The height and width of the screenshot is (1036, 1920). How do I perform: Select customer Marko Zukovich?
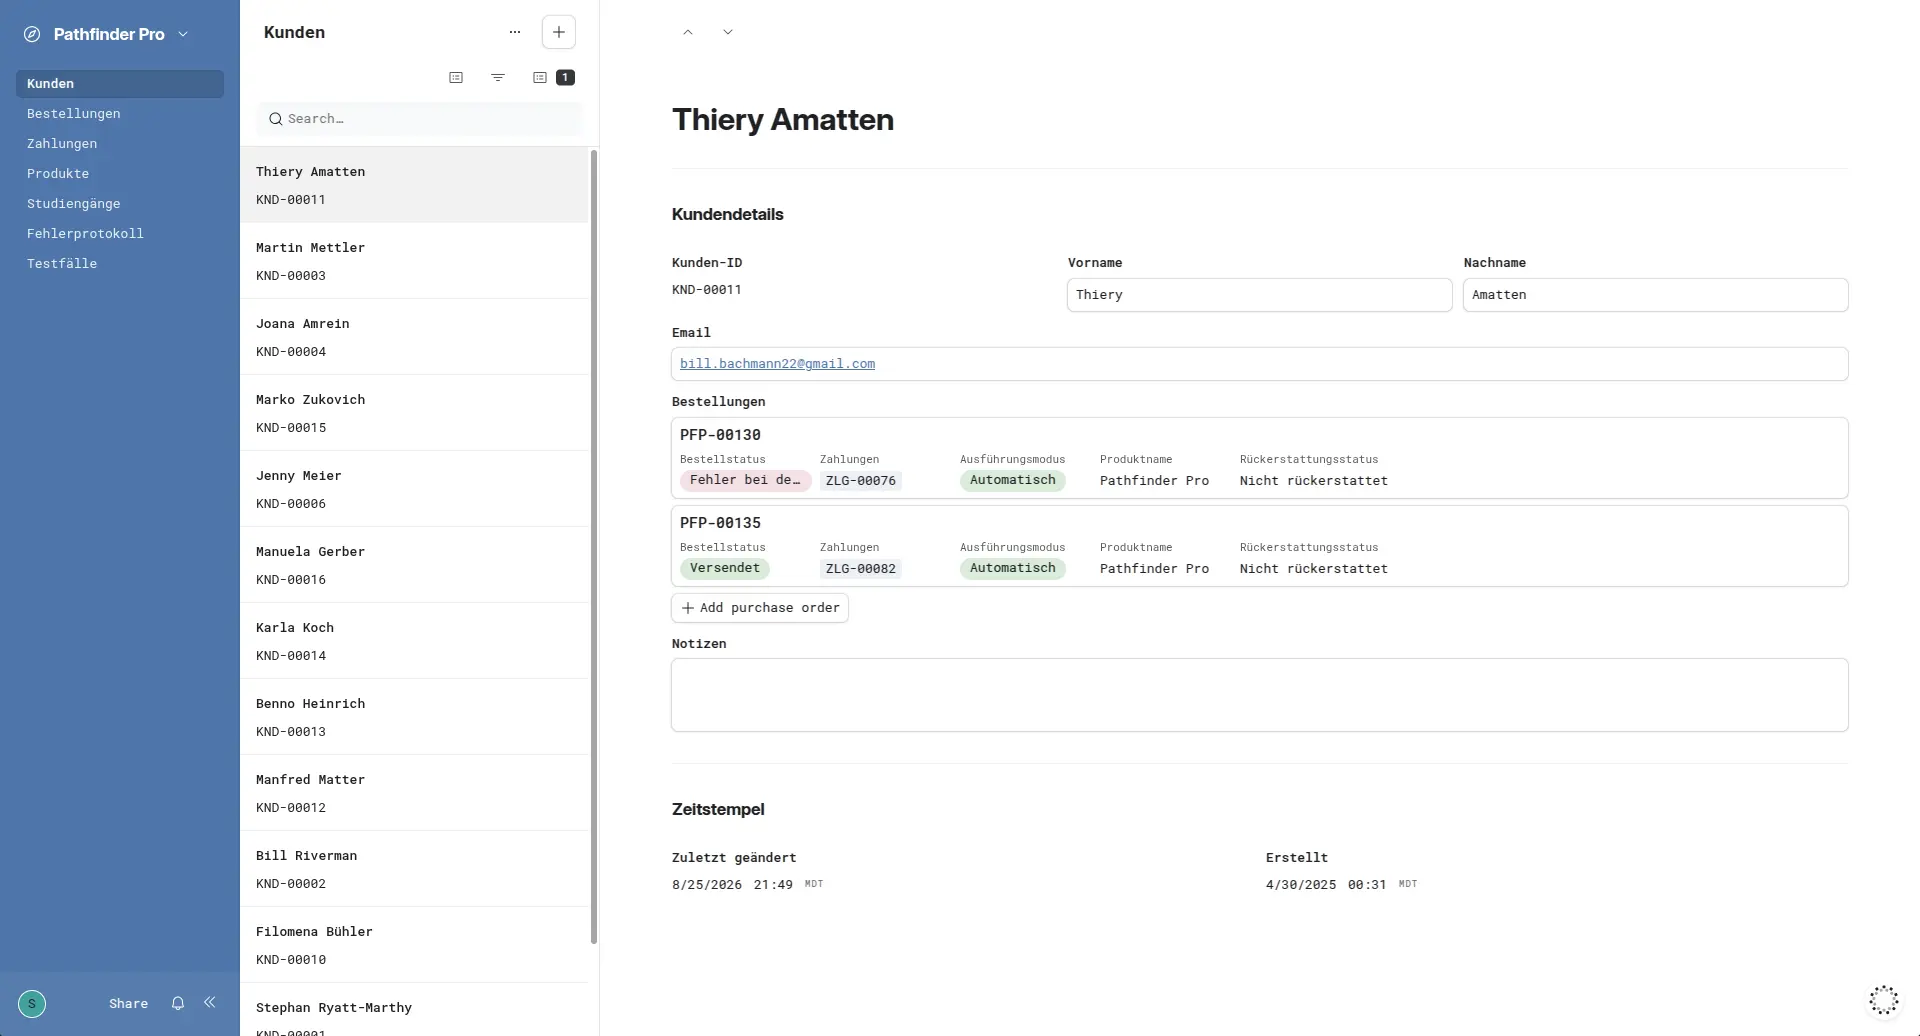click(414, 413)
